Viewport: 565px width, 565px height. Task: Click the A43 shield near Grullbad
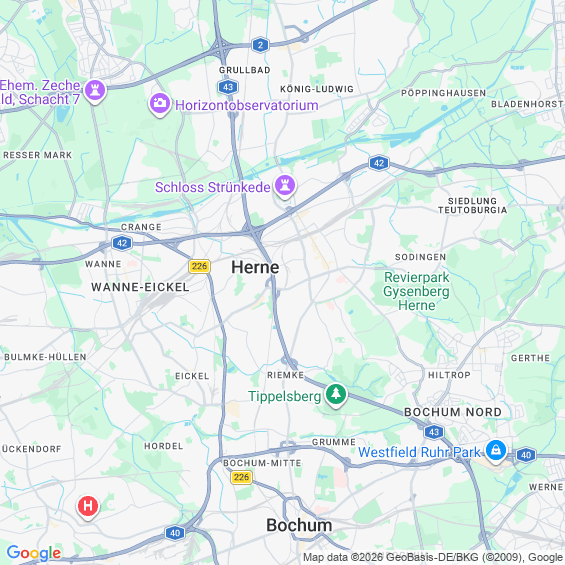click(228, 87)
